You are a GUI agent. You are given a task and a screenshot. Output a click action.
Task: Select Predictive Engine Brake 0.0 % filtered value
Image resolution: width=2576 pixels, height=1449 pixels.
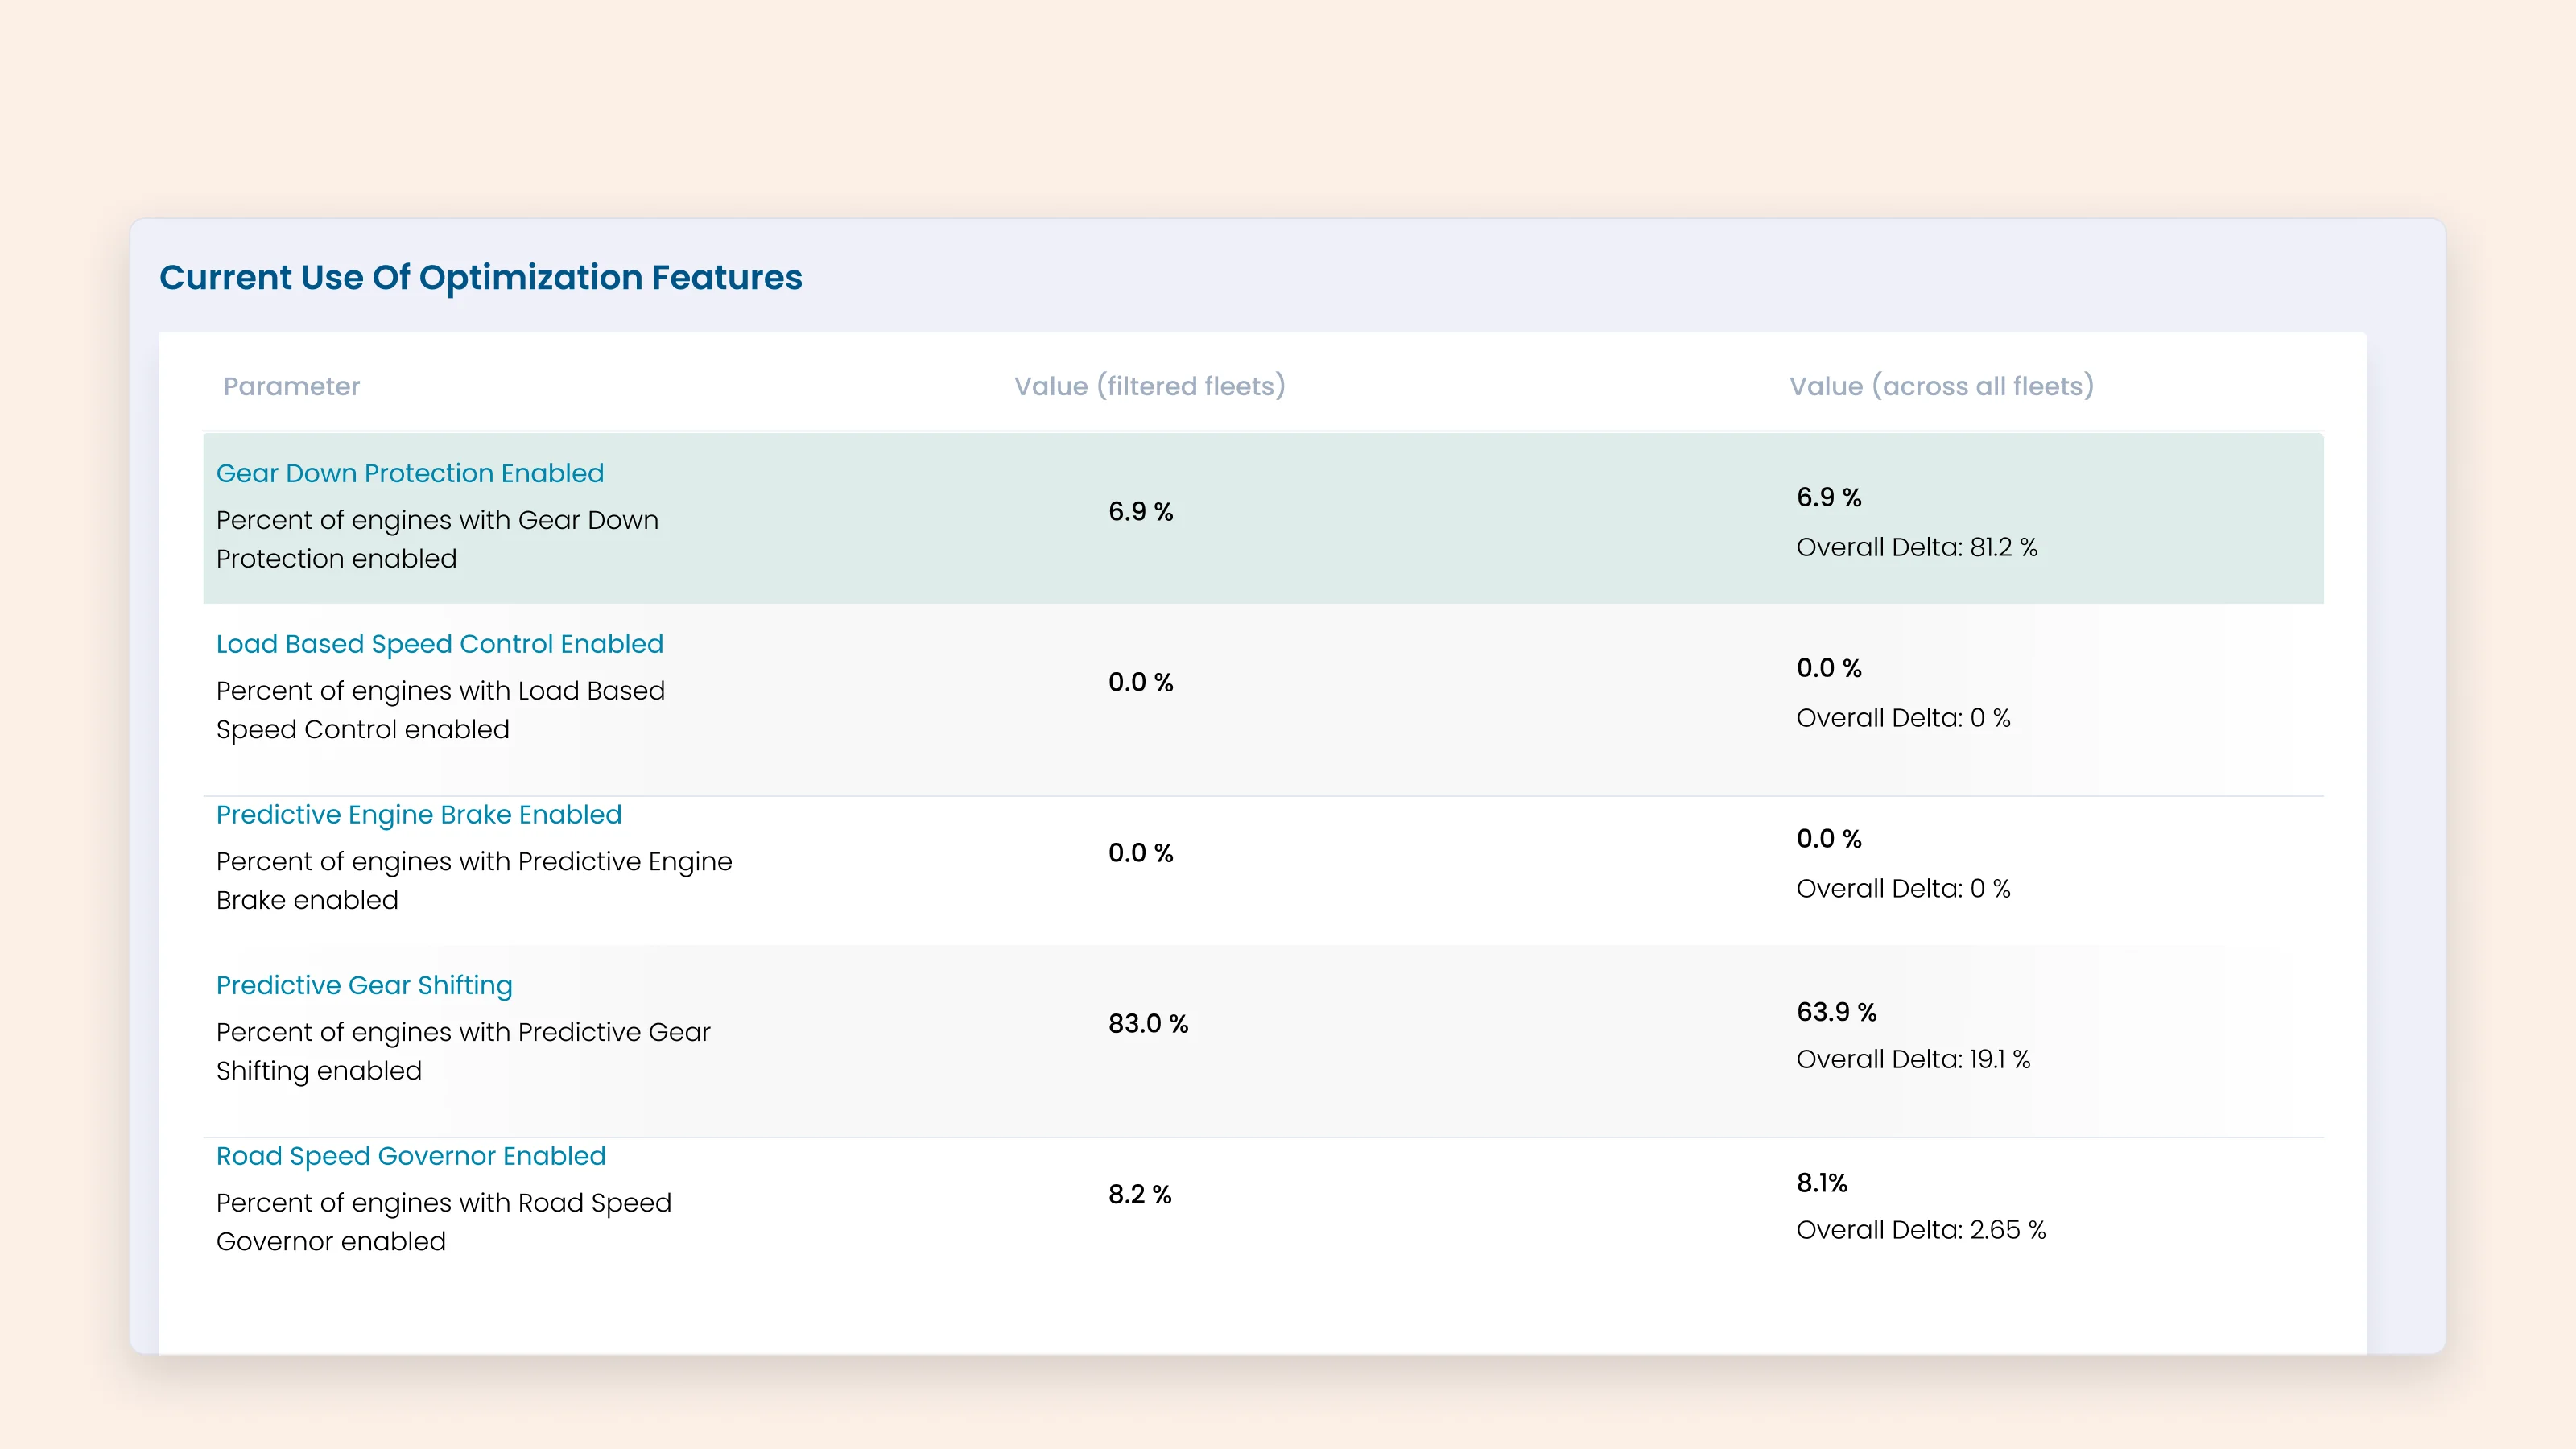click(x=1140, y=853)
